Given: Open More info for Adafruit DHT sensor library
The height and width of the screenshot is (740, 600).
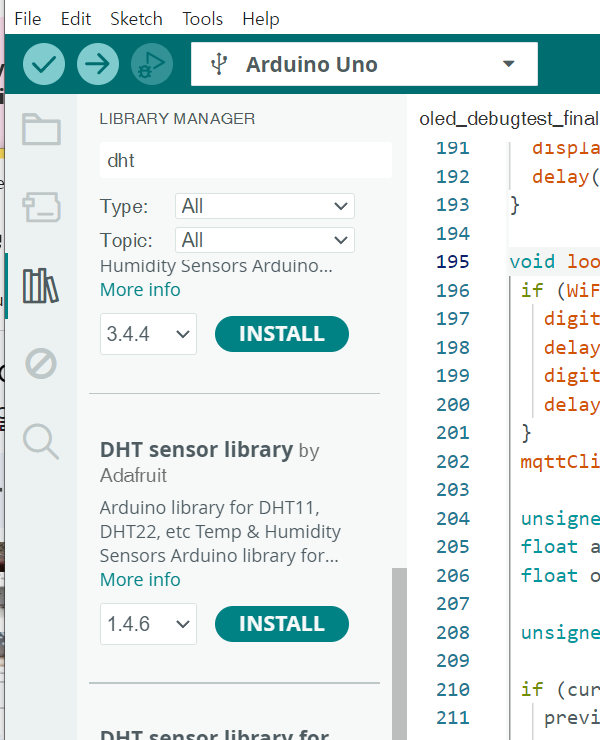Looking at the screenshot, I should point(140,580).
